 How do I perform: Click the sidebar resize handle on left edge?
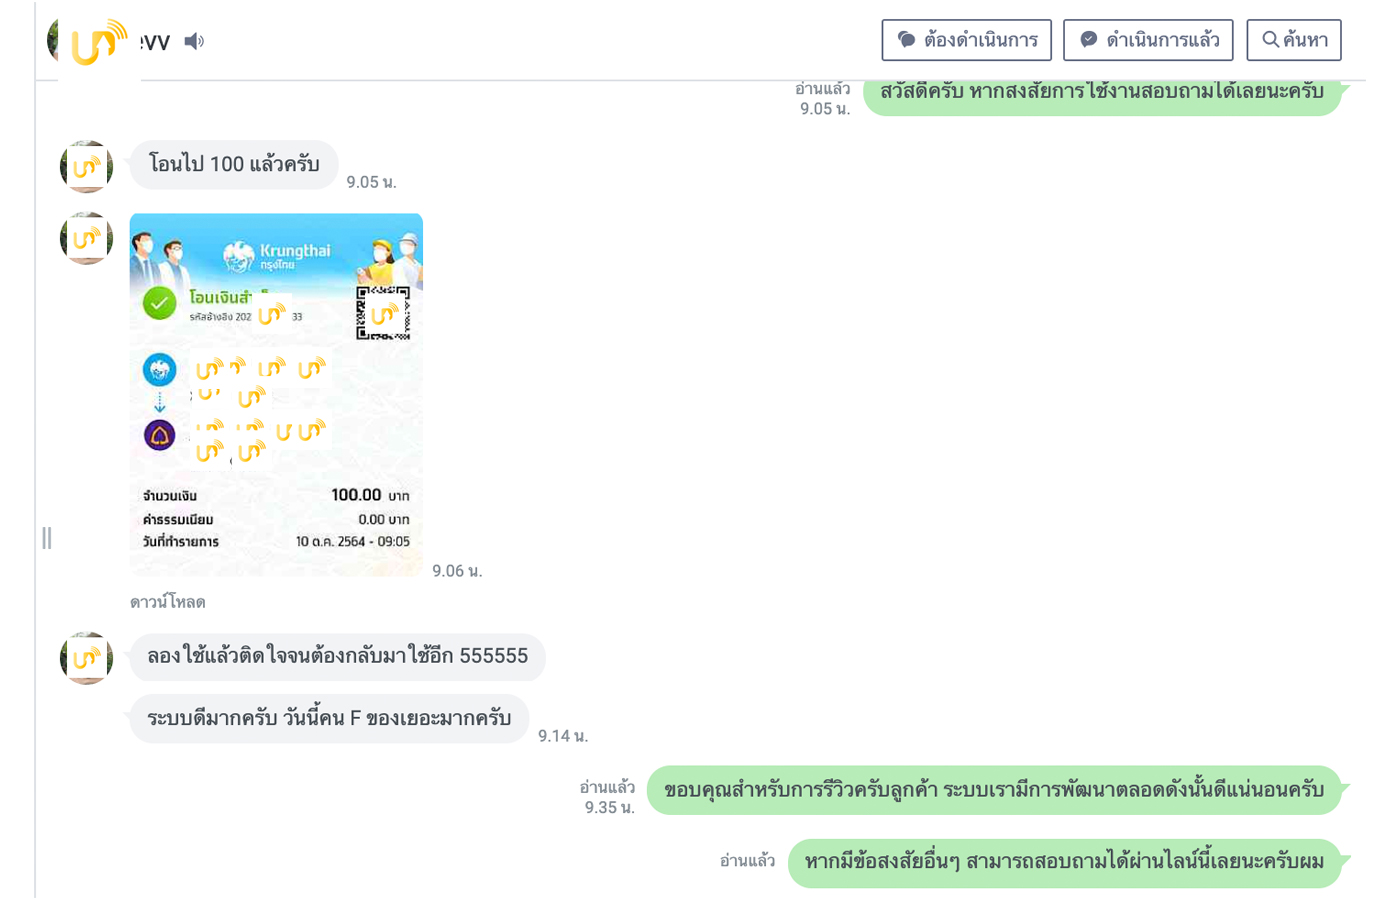pos(46,538)
